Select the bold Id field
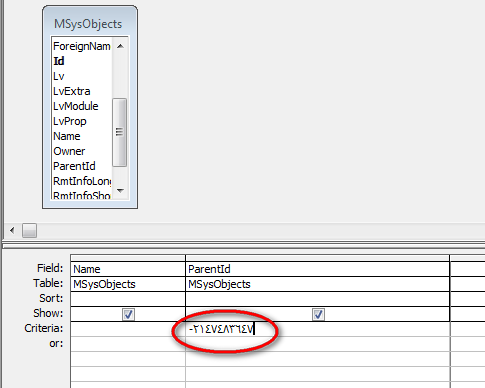Image resolution: width=485 pixels, height=388 pixels. point(59,61)
